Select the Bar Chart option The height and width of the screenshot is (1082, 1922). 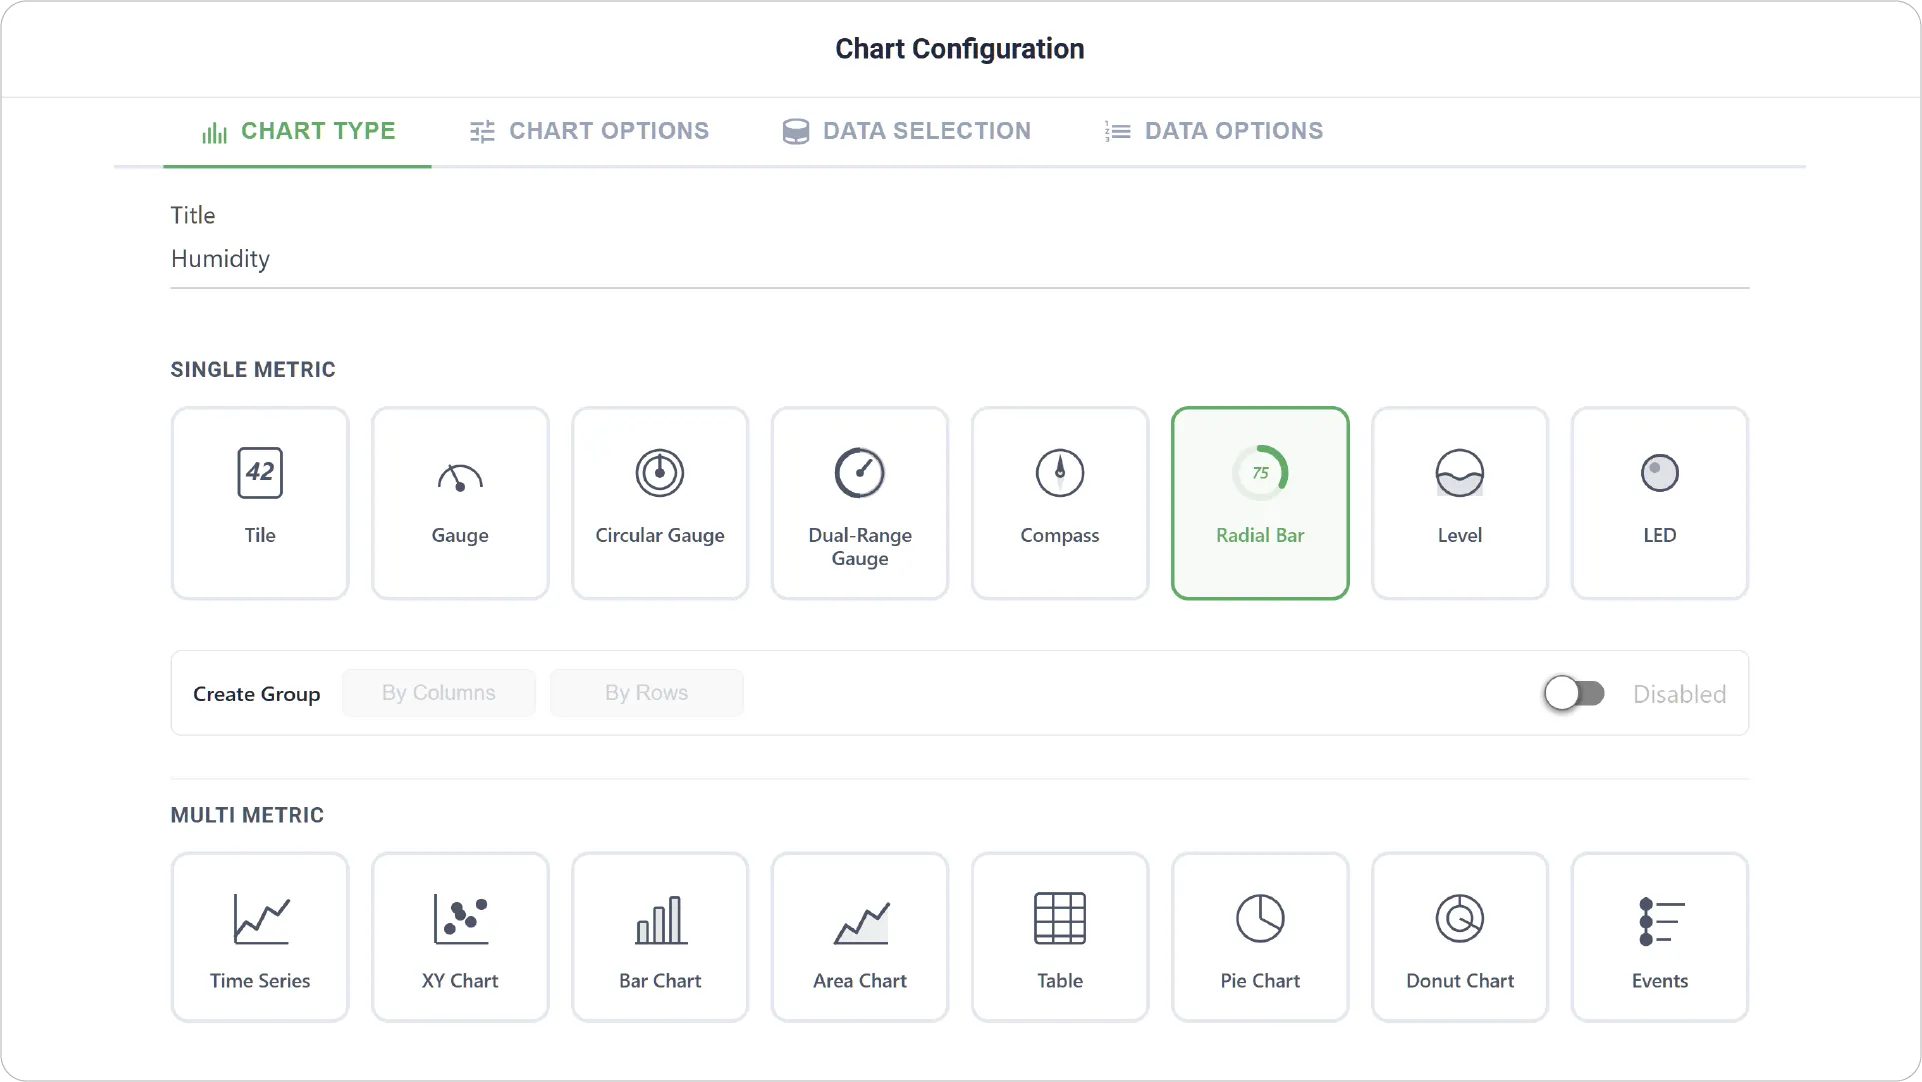660,937
